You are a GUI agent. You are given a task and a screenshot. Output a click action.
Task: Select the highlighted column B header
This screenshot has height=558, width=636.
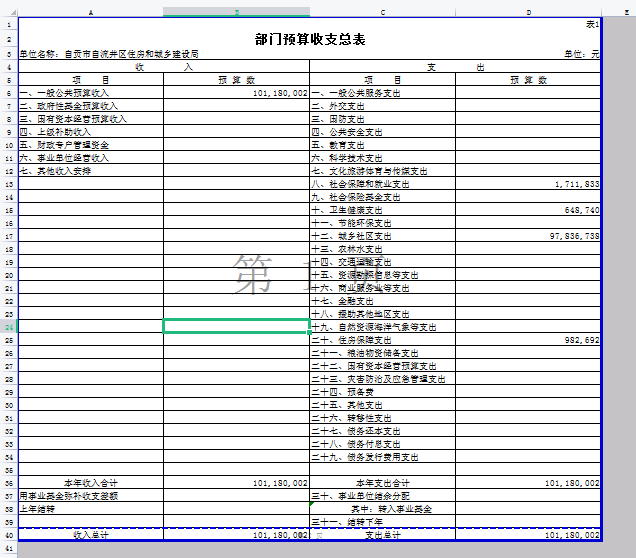point(236,12)
